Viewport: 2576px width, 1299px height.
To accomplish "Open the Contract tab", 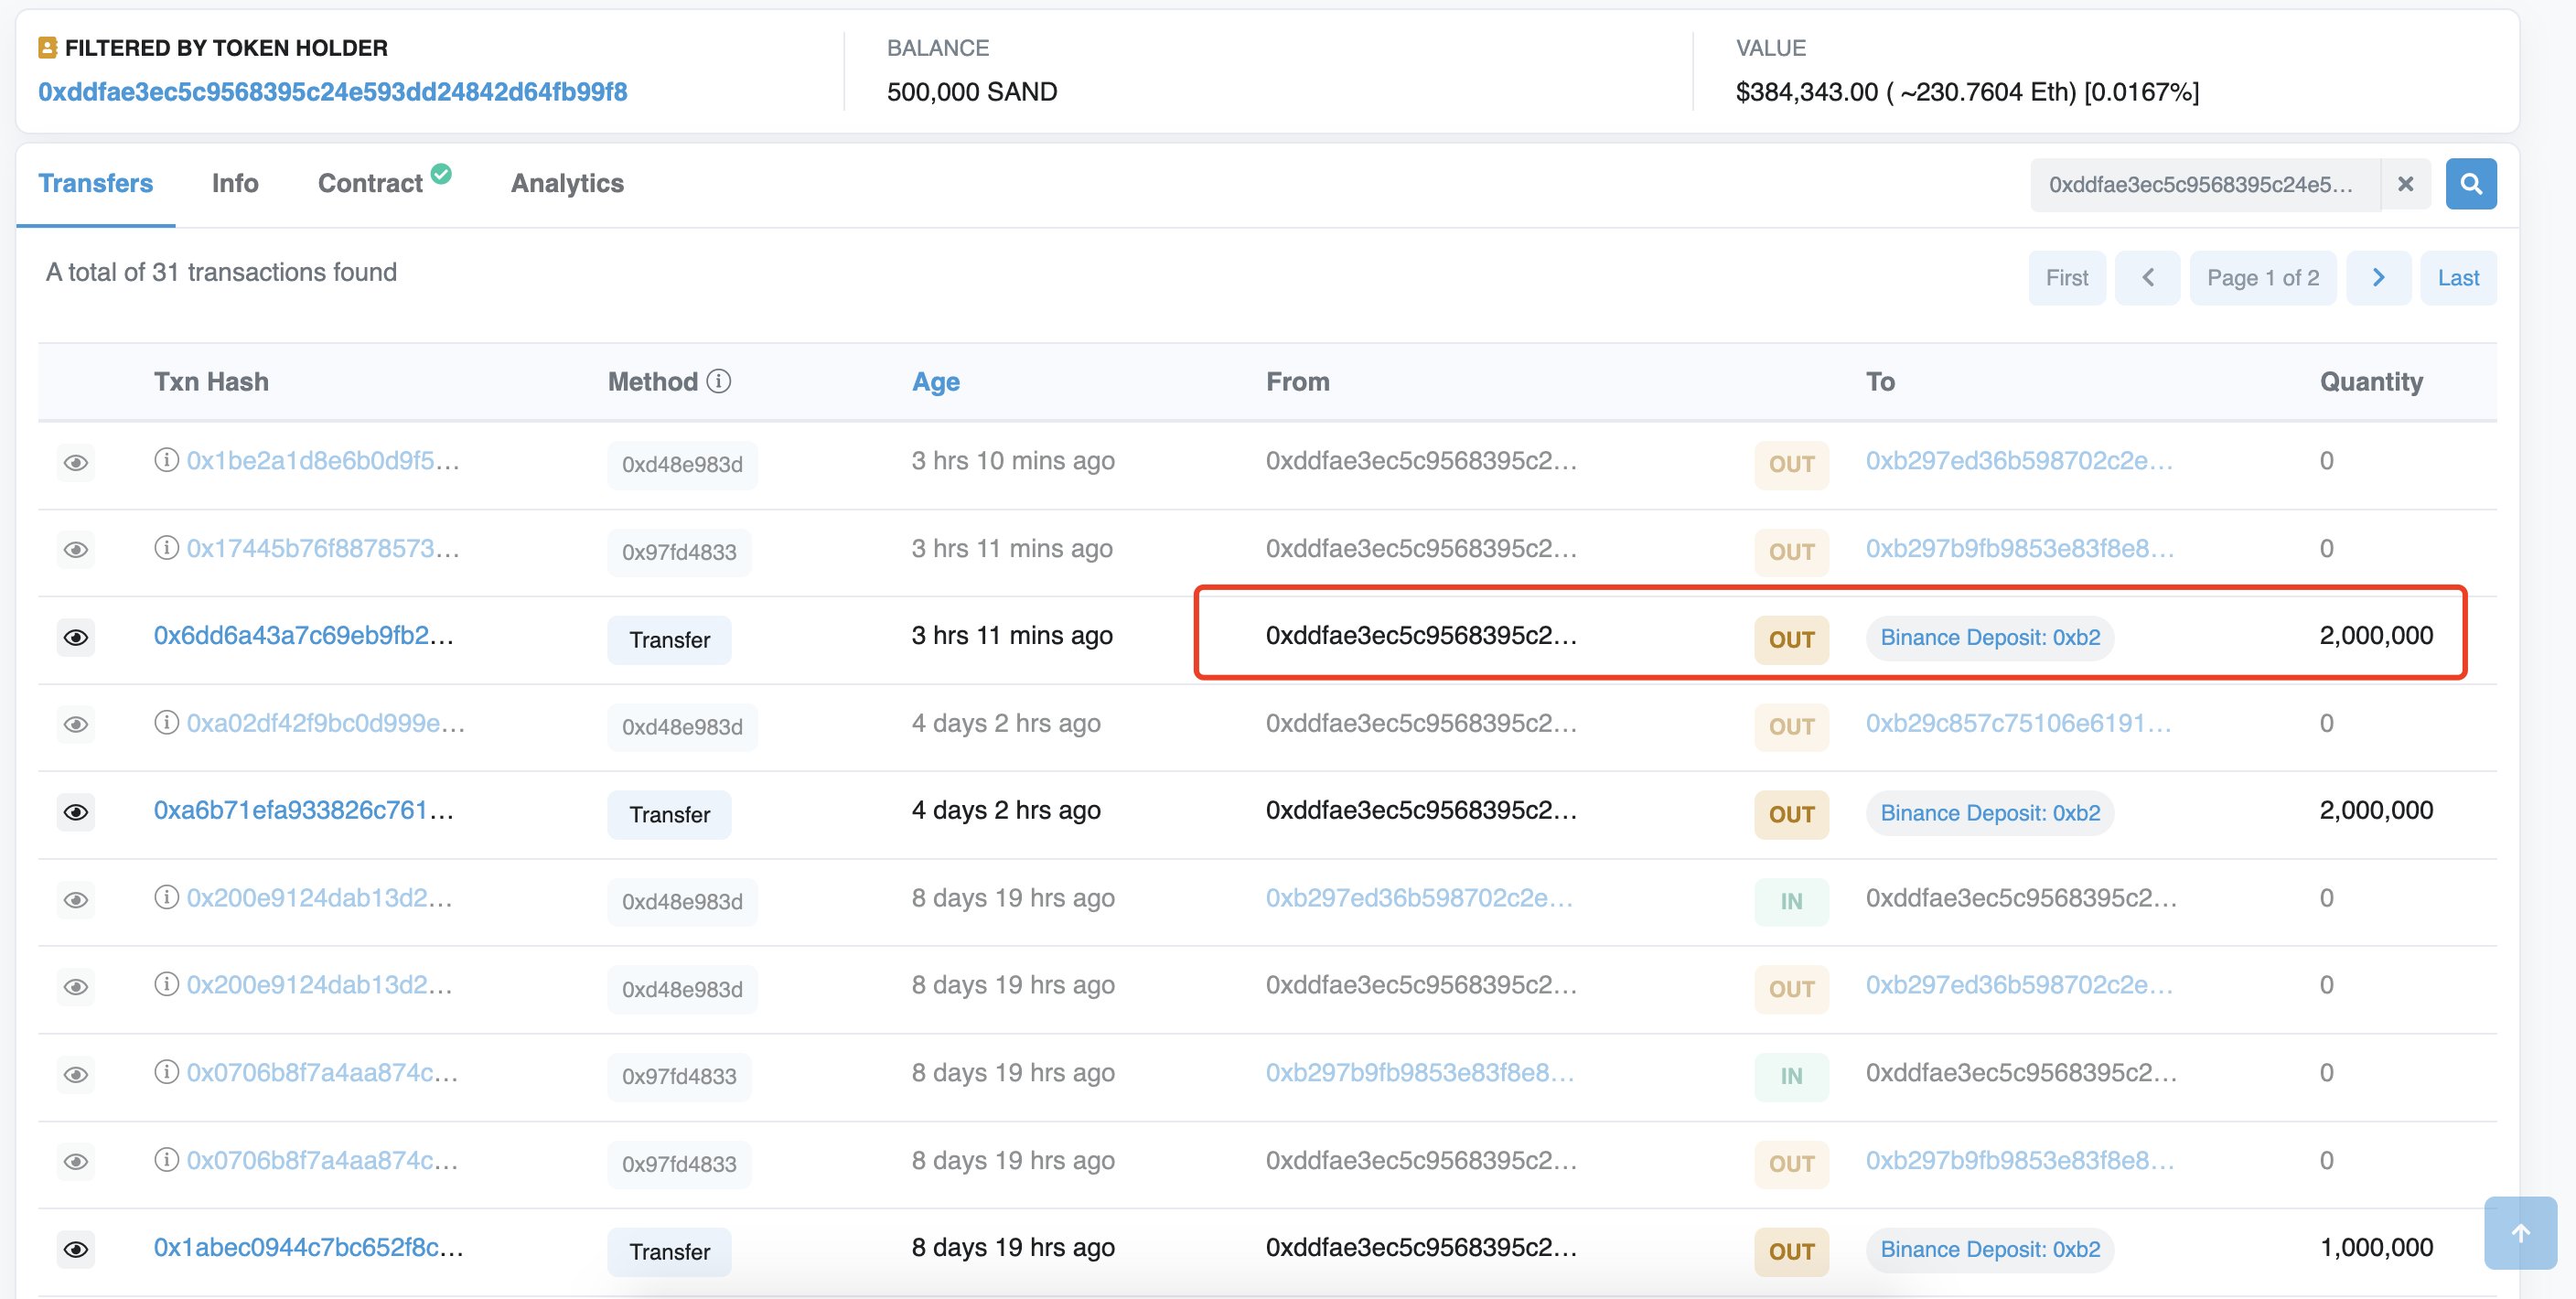I will coord(370,182).
